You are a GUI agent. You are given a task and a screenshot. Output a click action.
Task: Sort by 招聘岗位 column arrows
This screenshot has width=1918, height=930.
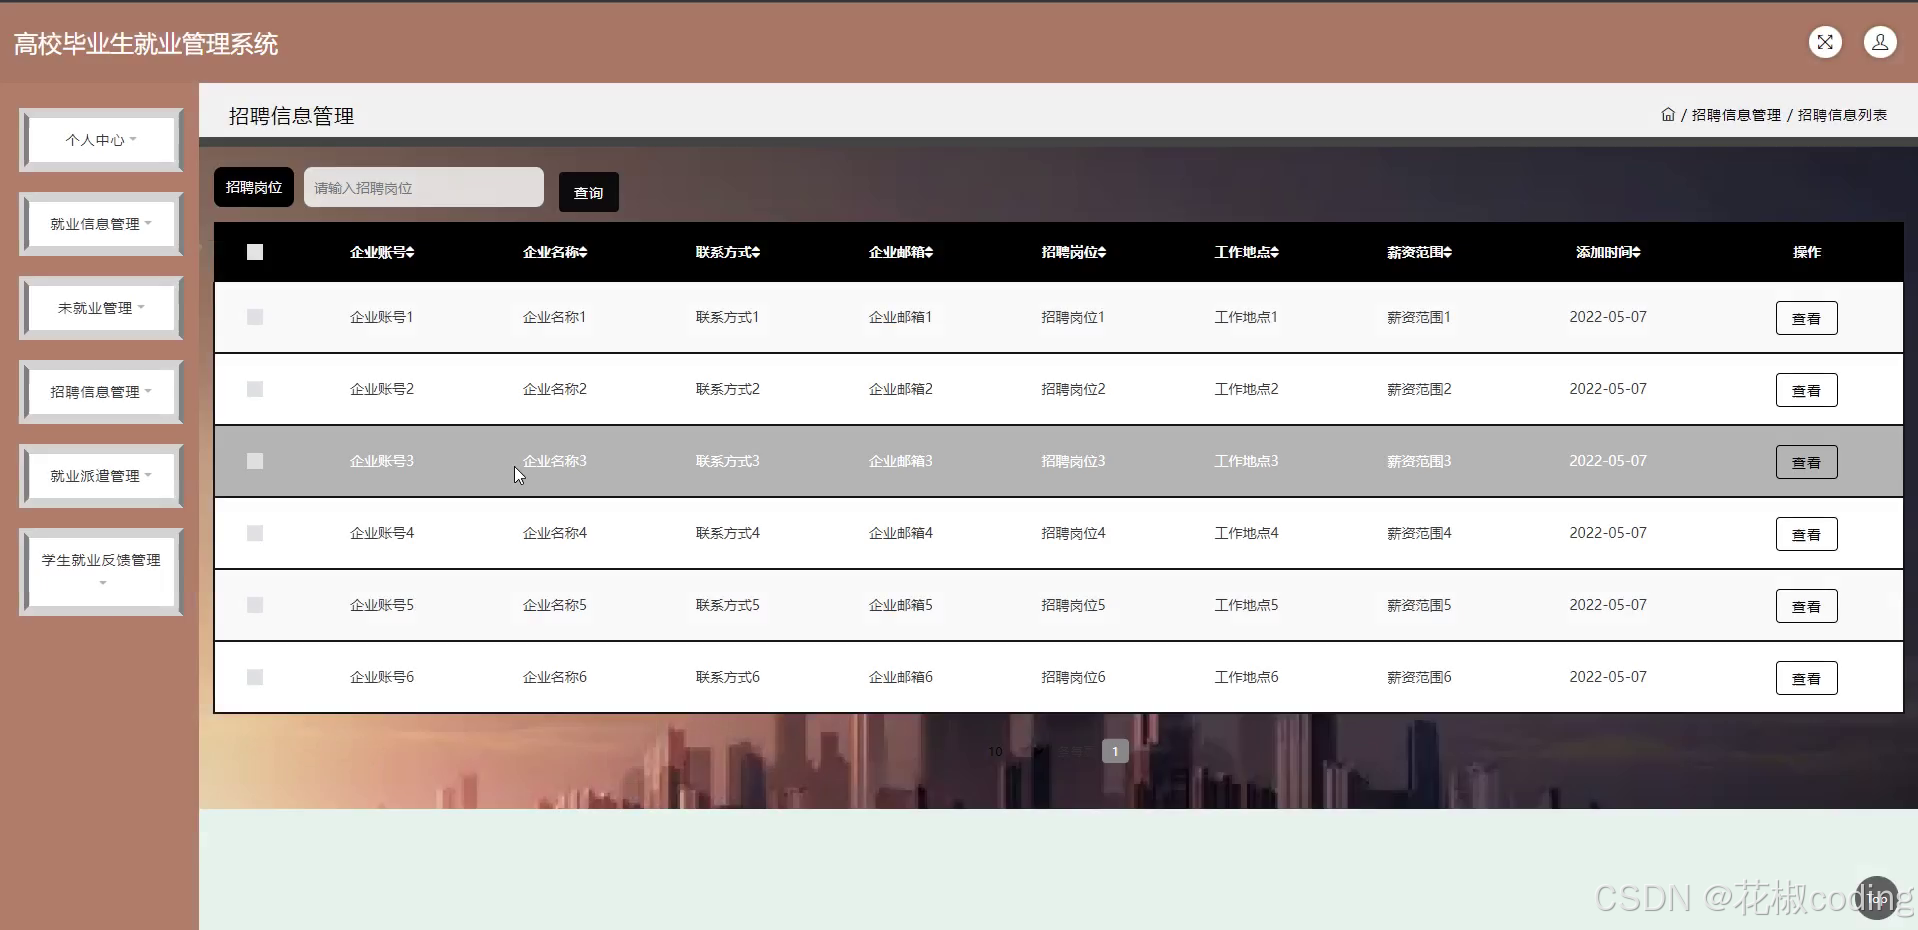click(1102, 252)
